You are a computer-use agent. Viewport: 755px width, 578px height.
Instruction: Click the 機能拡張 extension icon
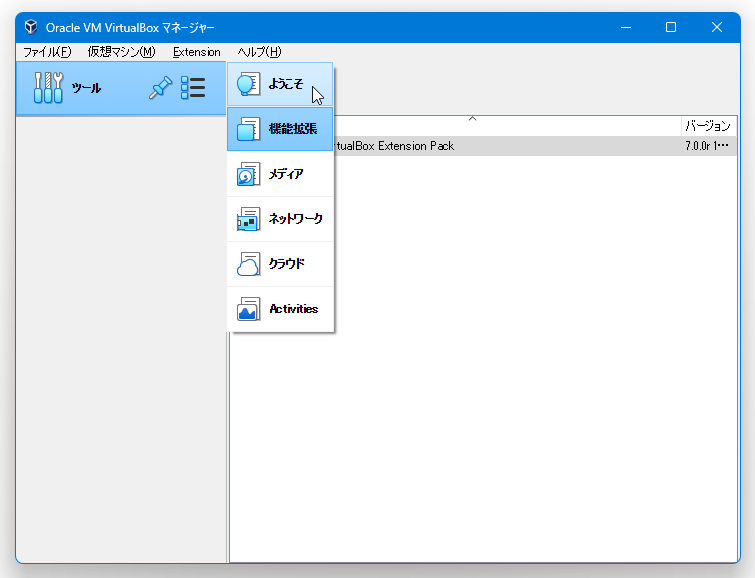pyautogui.click(x=248, y=129)
